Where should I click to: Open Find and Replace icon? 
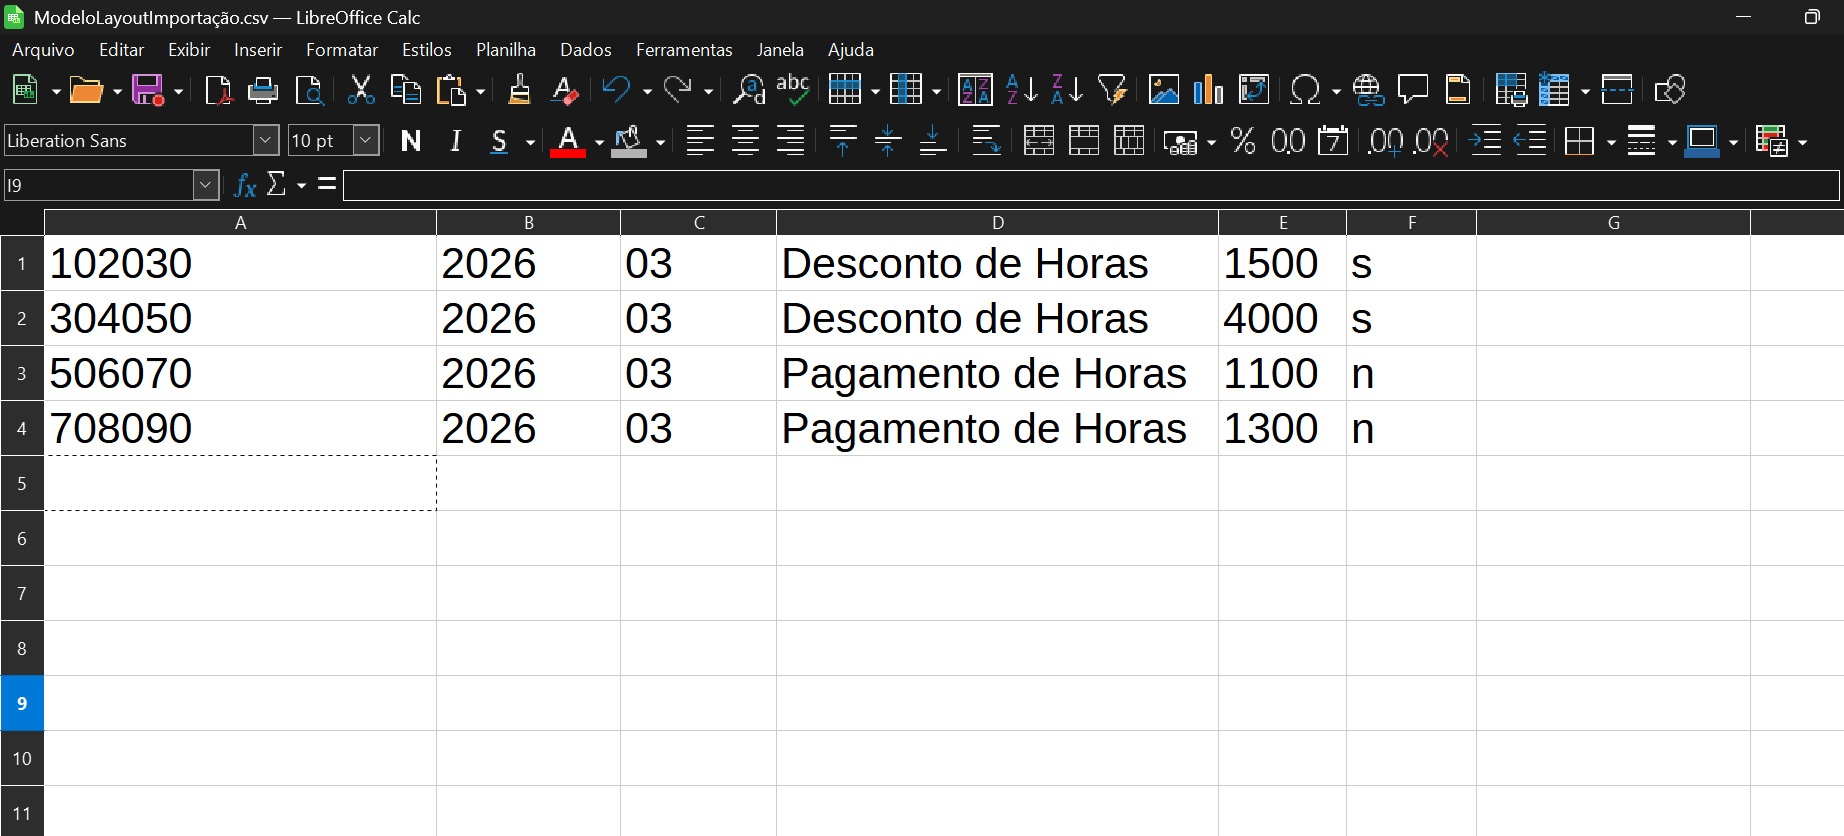[749, 90]
